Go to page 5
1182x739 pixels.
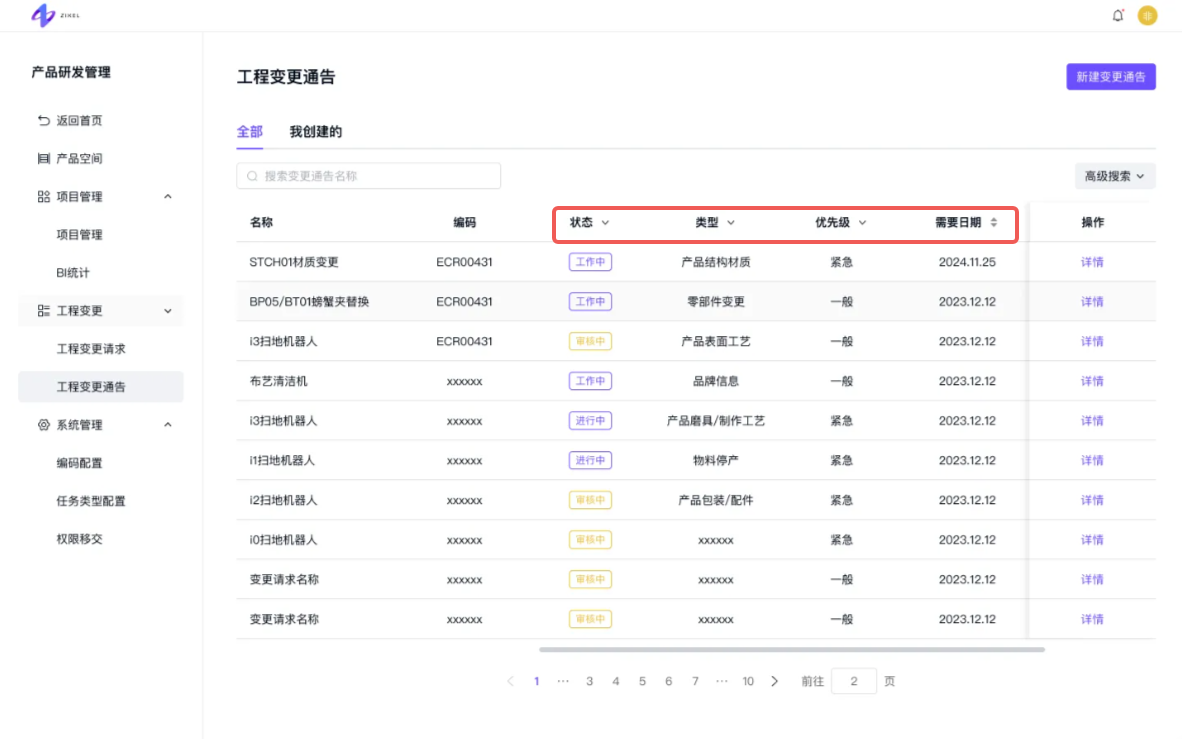point(642,681)
